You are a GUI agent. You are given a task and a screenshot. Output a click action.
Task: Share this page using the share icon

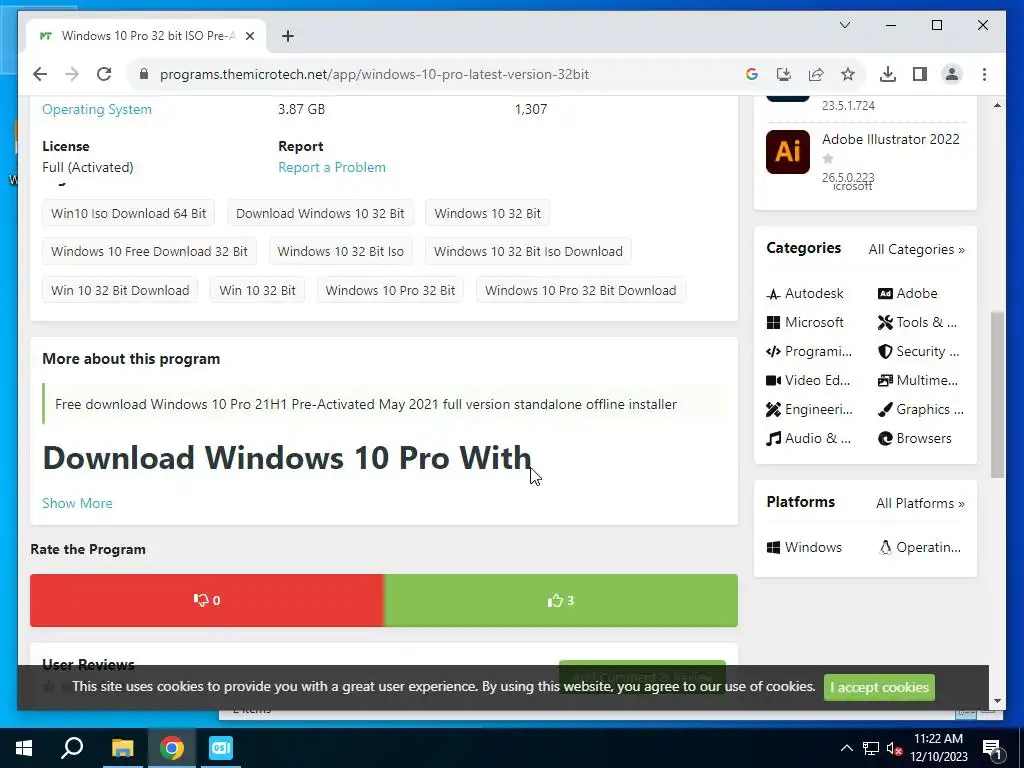(x=816, y=74)
